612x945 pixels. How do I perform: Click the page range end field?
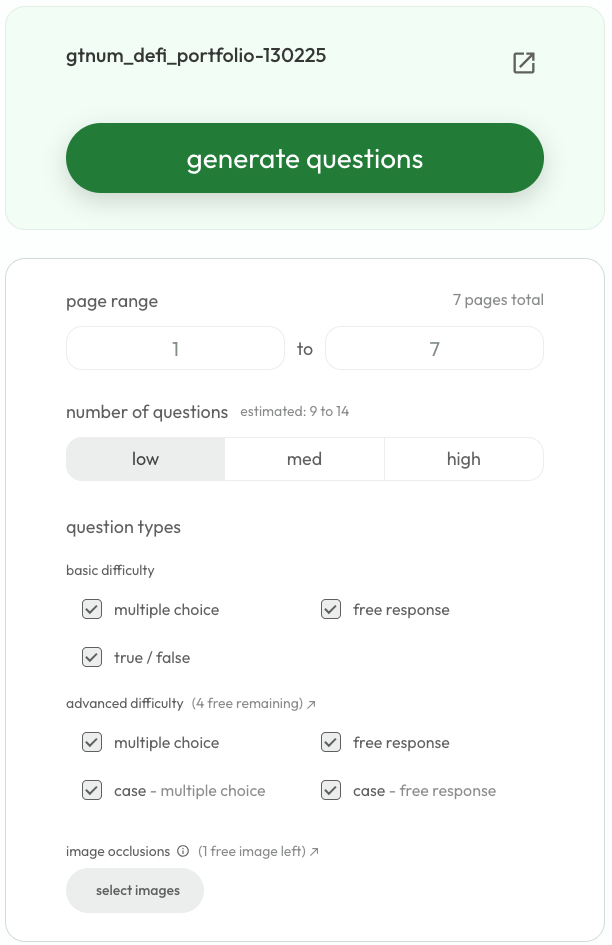[434, 349]
